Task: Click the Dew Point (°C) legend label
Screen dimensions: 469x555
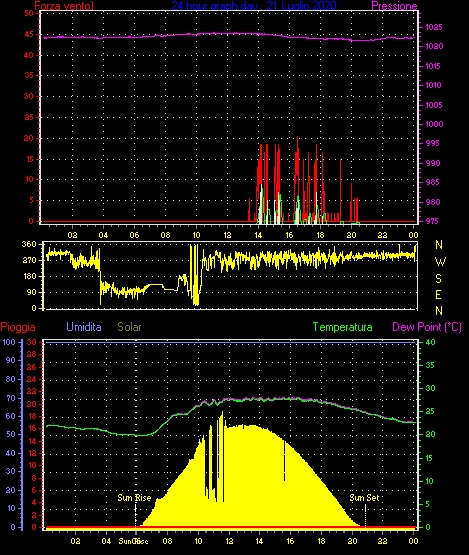Action: [x=427, y=327]
